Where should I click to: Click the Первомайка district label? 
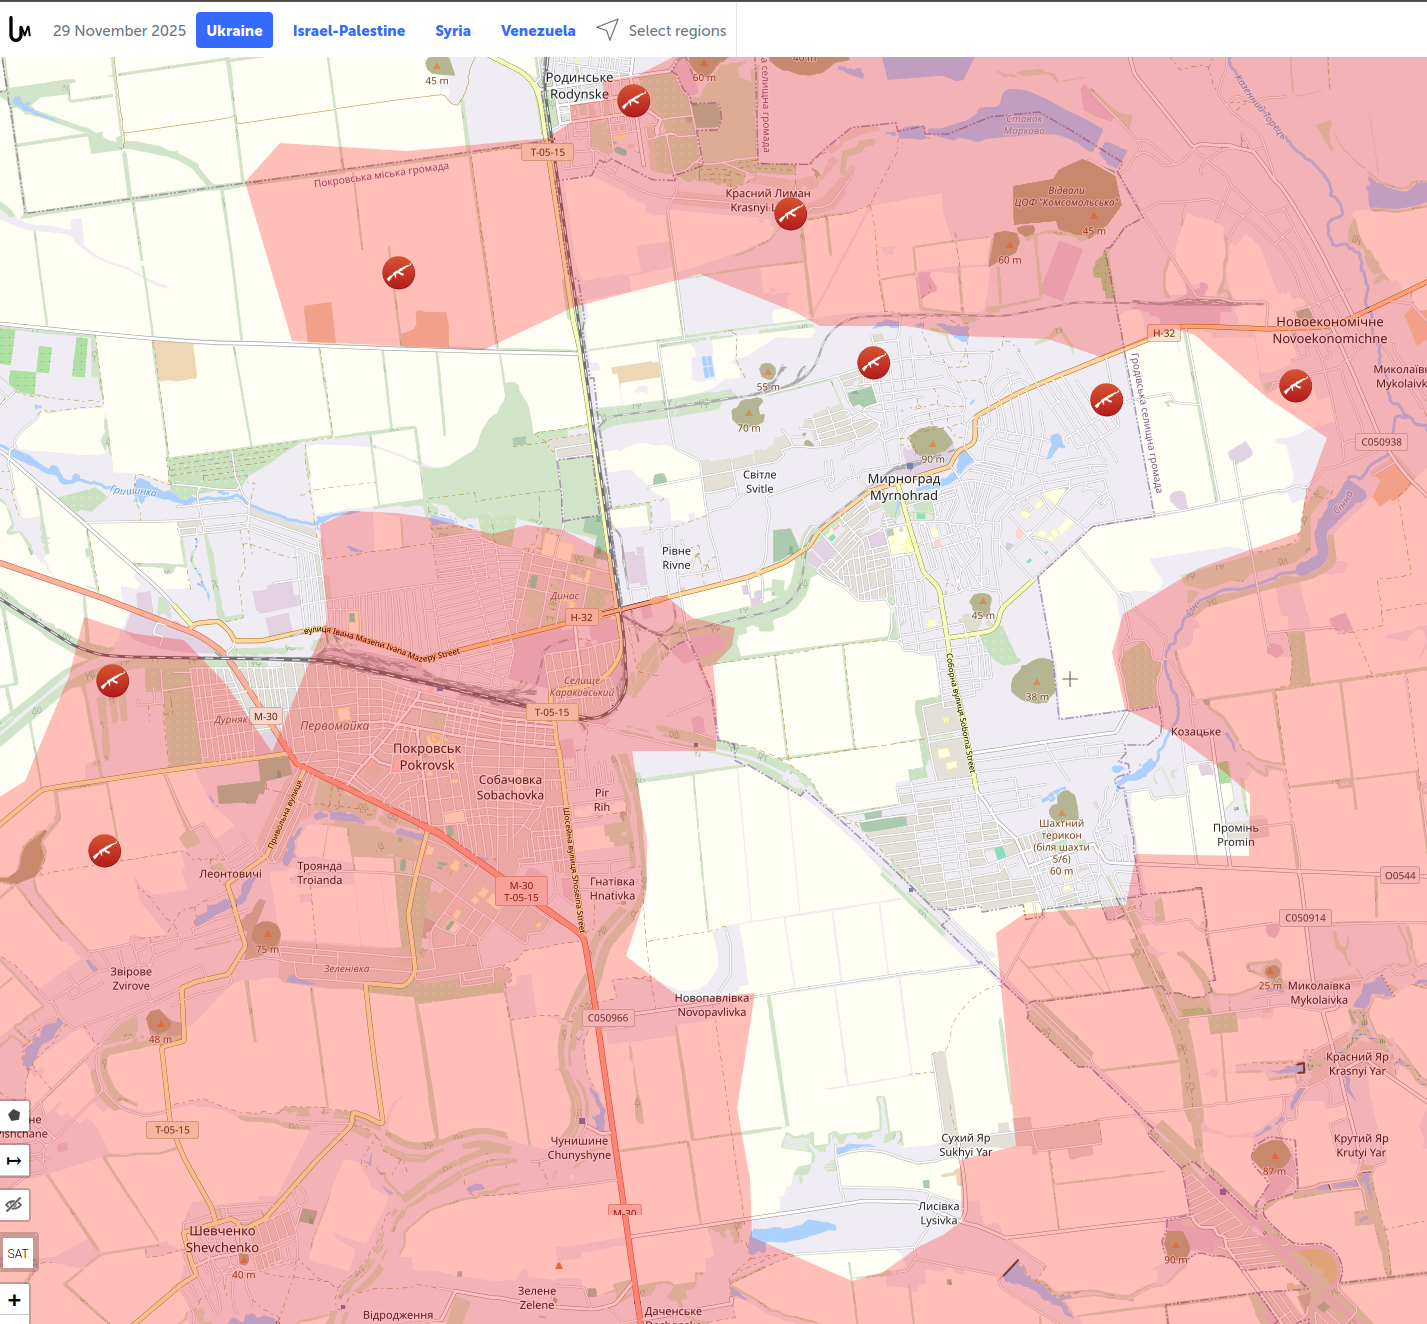tap(335, 726)
